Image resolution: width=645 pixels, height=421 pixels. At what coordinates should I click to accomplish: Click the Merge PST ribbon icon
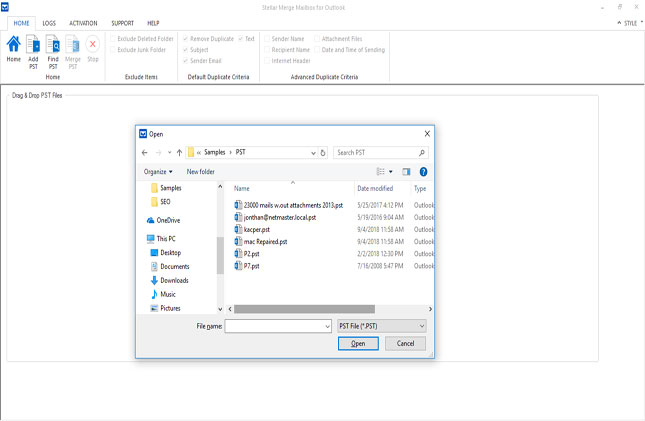tap(73, 44)
